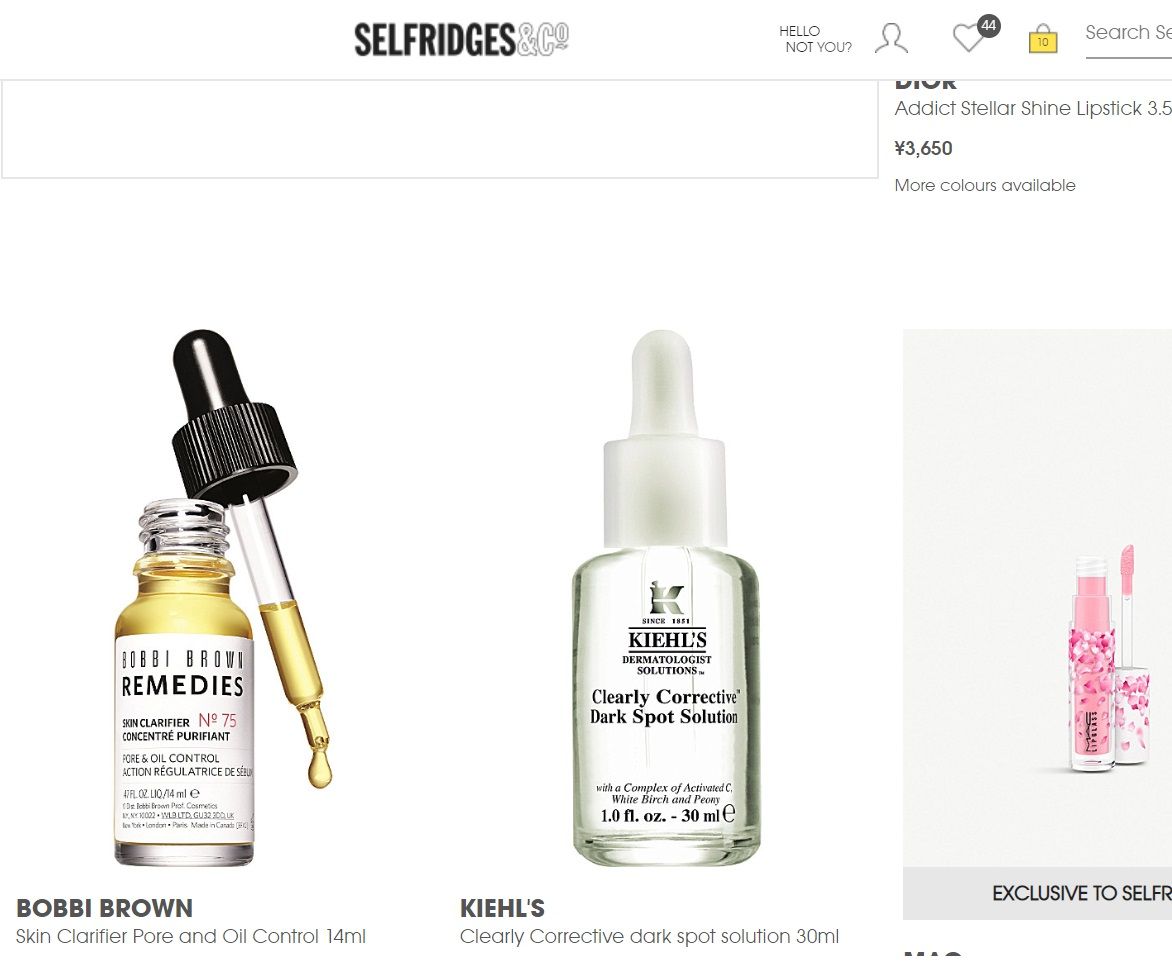Click the ¥3,650 lipstick price
Screen dimensions: 1172x964
tap(923, 148)
